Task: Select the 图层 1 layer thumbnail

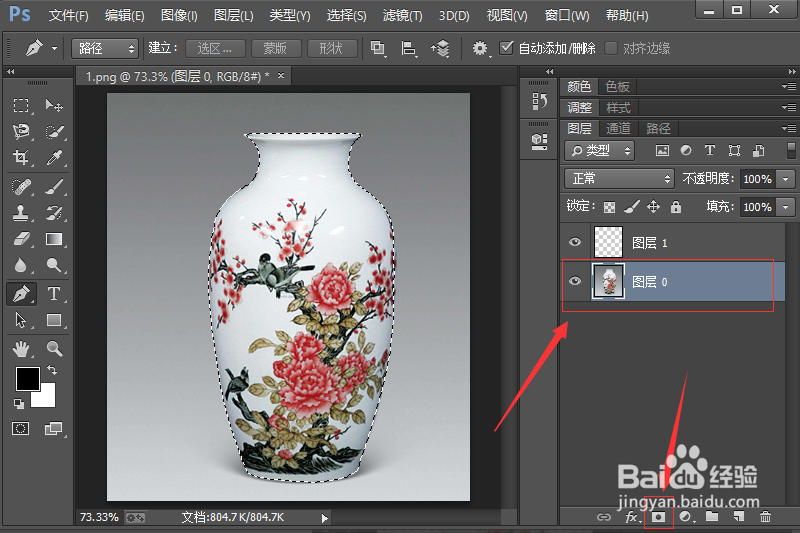Action: tap(608, 242)
